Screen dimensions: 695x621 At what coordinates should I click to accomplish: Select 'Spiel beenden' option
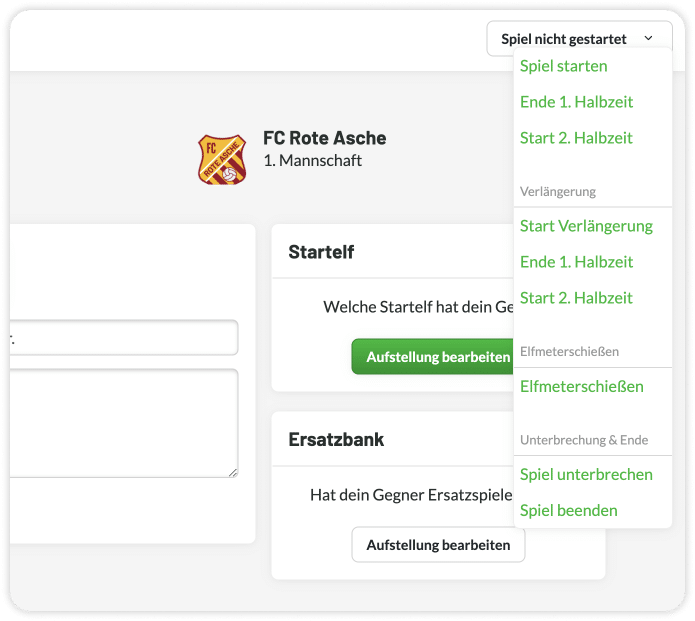(568, 511)
